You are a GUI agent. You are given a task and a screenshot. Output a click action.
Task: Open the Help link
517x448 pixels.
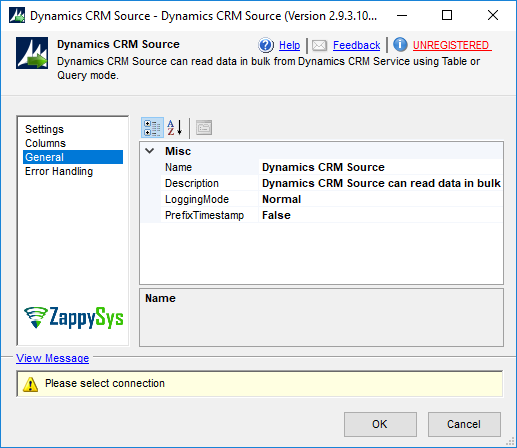pos(289,45)
